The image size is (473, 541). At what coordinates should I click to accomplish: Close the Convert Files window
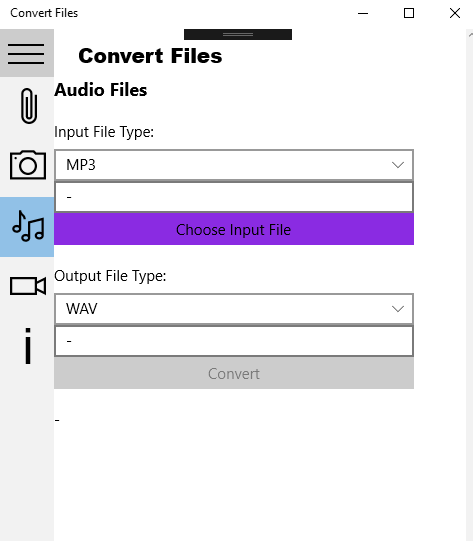[x=455, y=13]
